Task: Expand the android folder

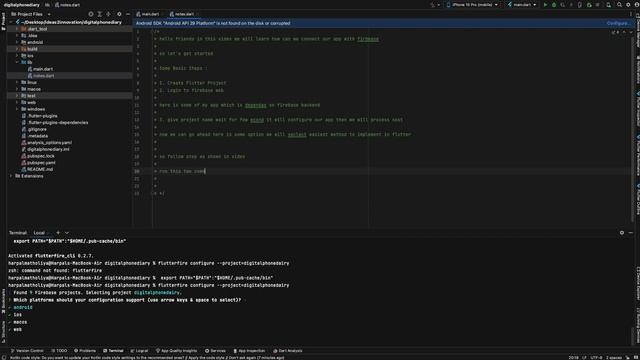Action: 17,42
